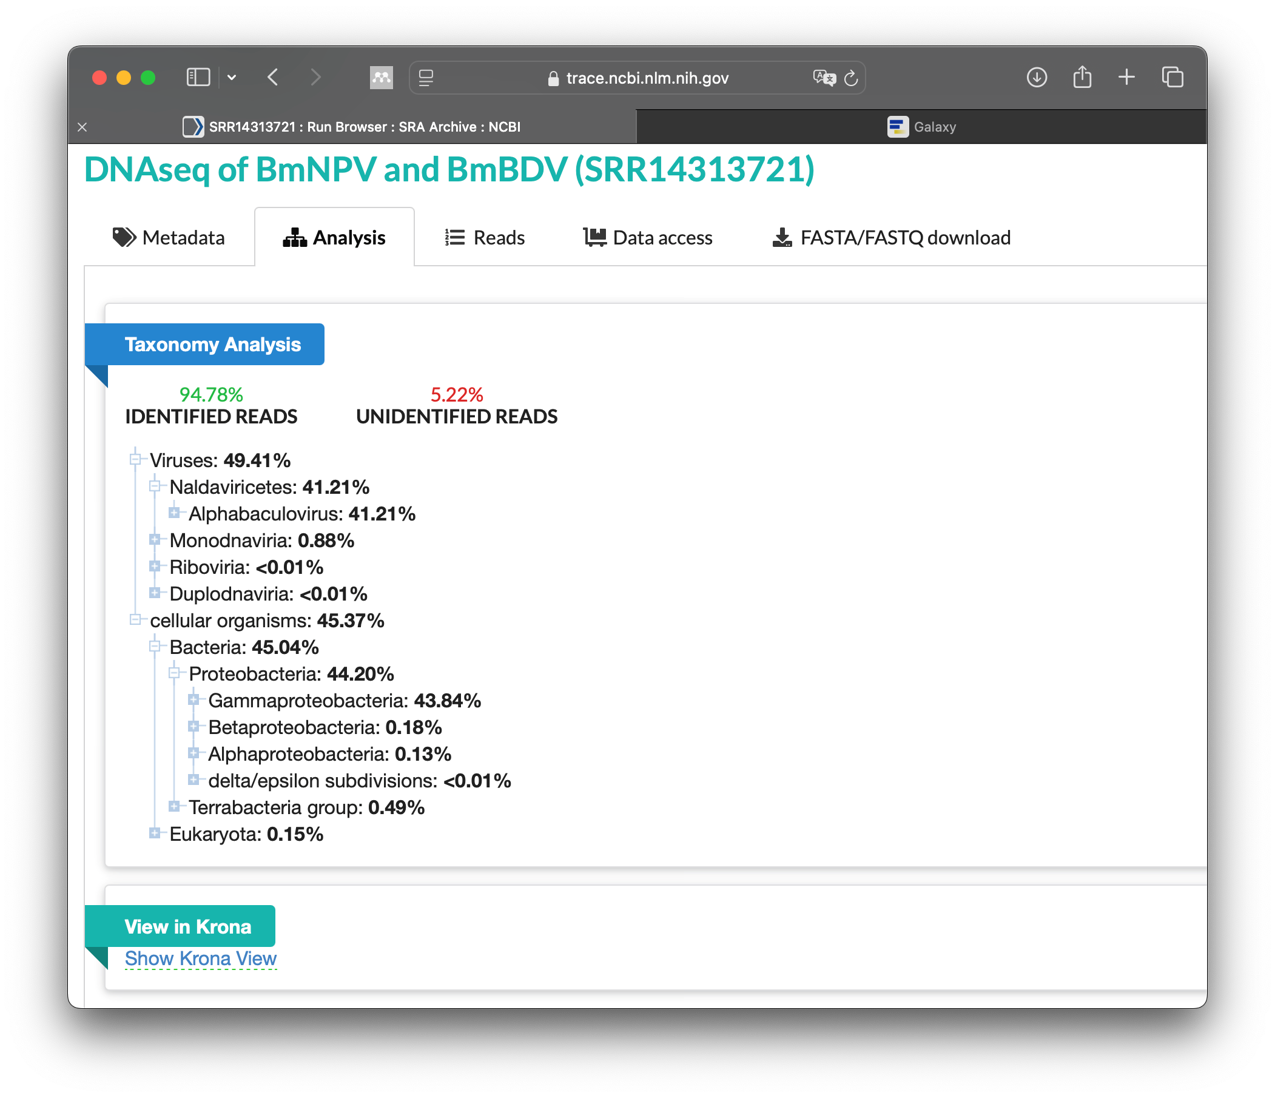The width and height of the screenshot is (1275, 1098).
Task: Expand the Alphabaculovirus node
Action: (174, 512)
